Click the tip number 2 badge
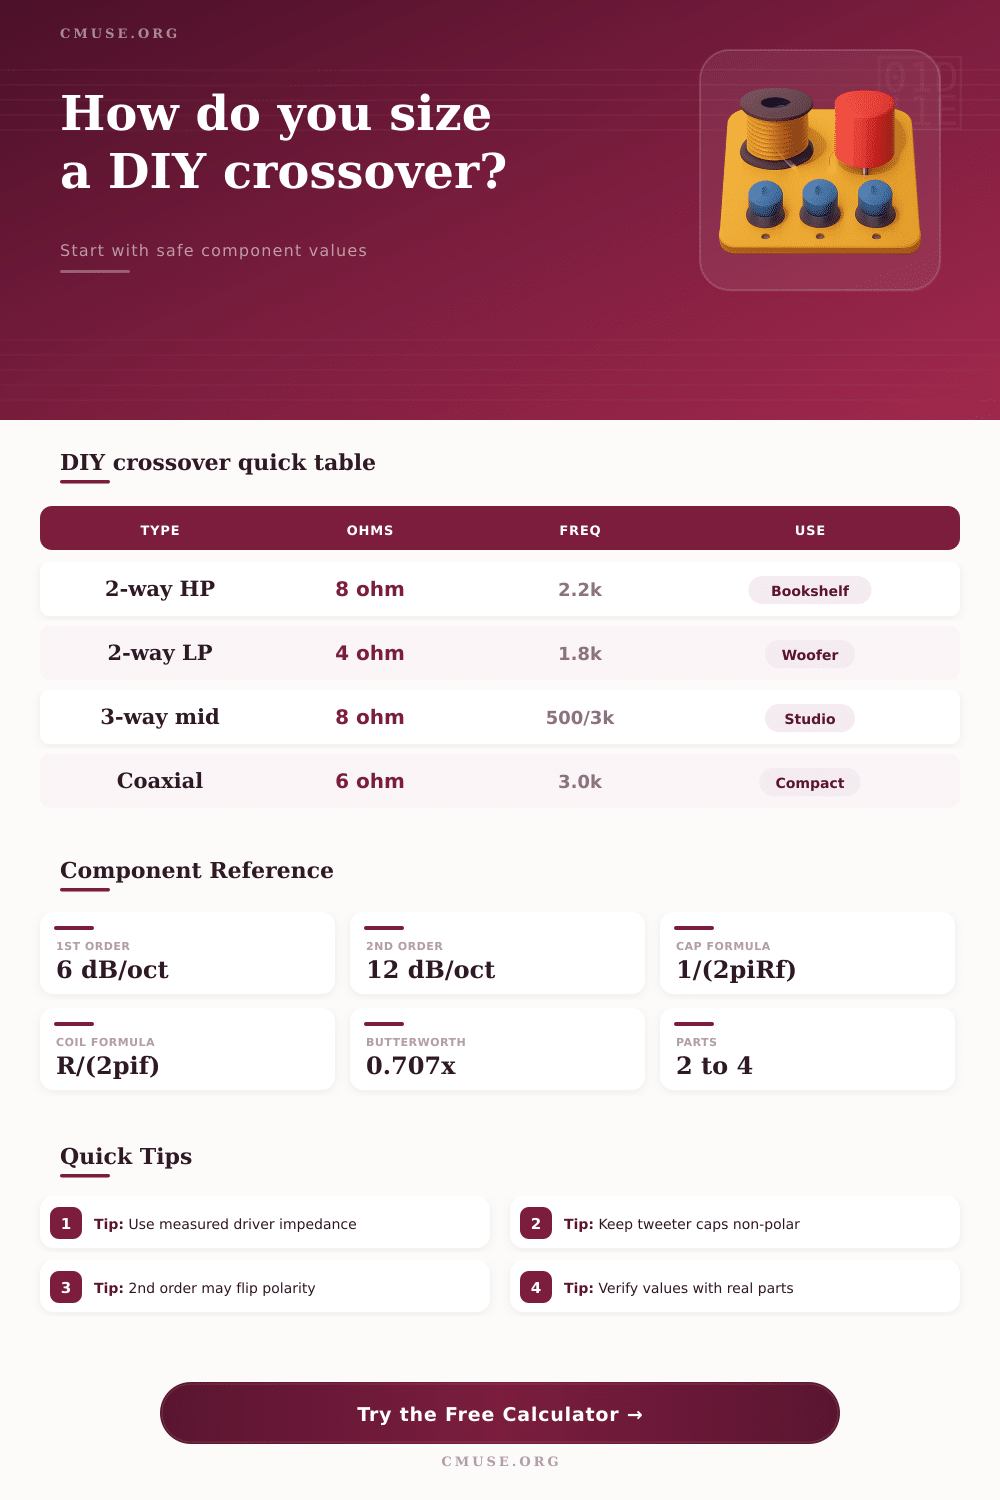The width and height of the screenshot is (1000, 1500). (536, 1223)
